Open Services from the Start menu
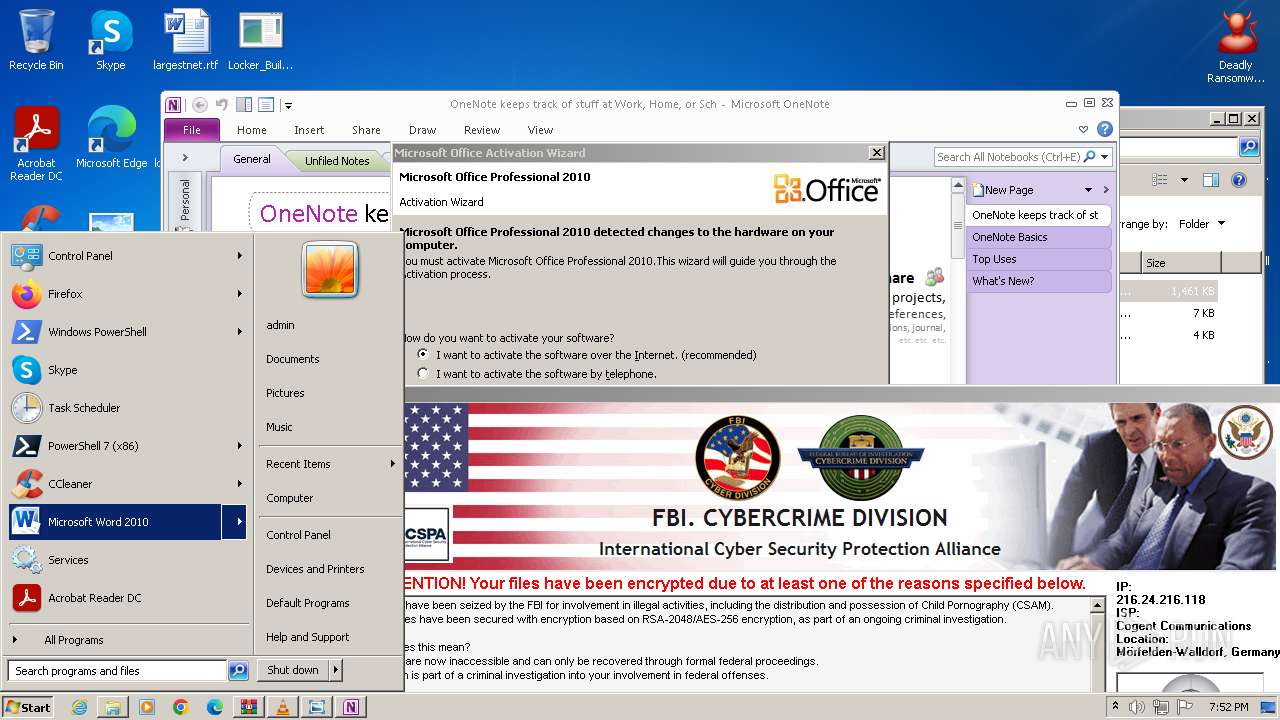The height and width of the screenshot is (720, 1280). (128, 560)
